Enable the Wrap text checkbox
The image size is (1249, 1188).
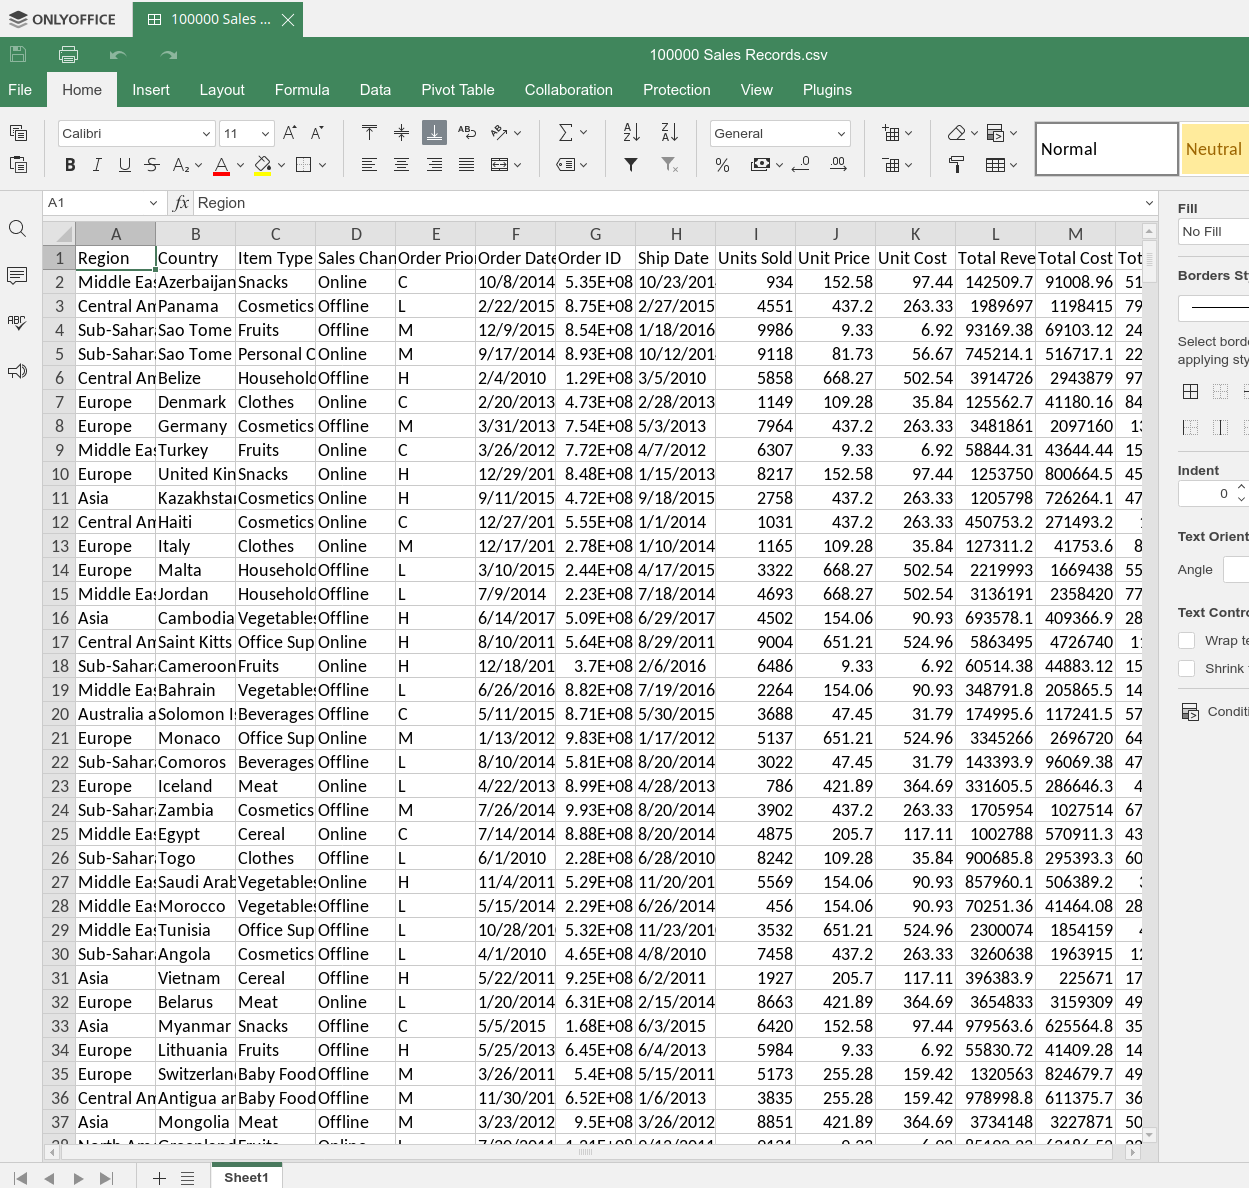[1186, 641]
